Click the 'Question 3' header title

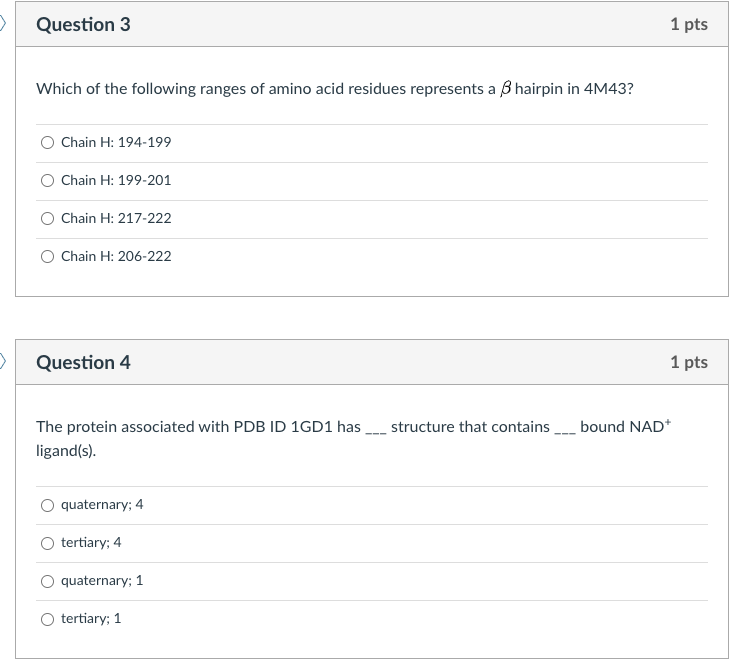tap(83, 24)
